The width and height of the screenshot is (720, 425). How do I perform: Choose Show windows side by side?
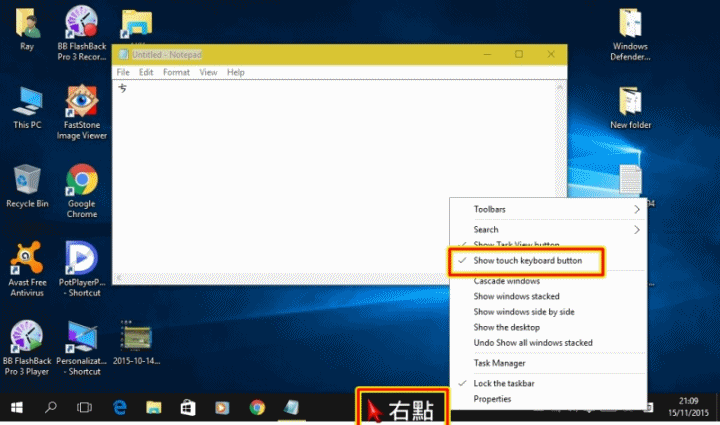click(x=548, y=312)
